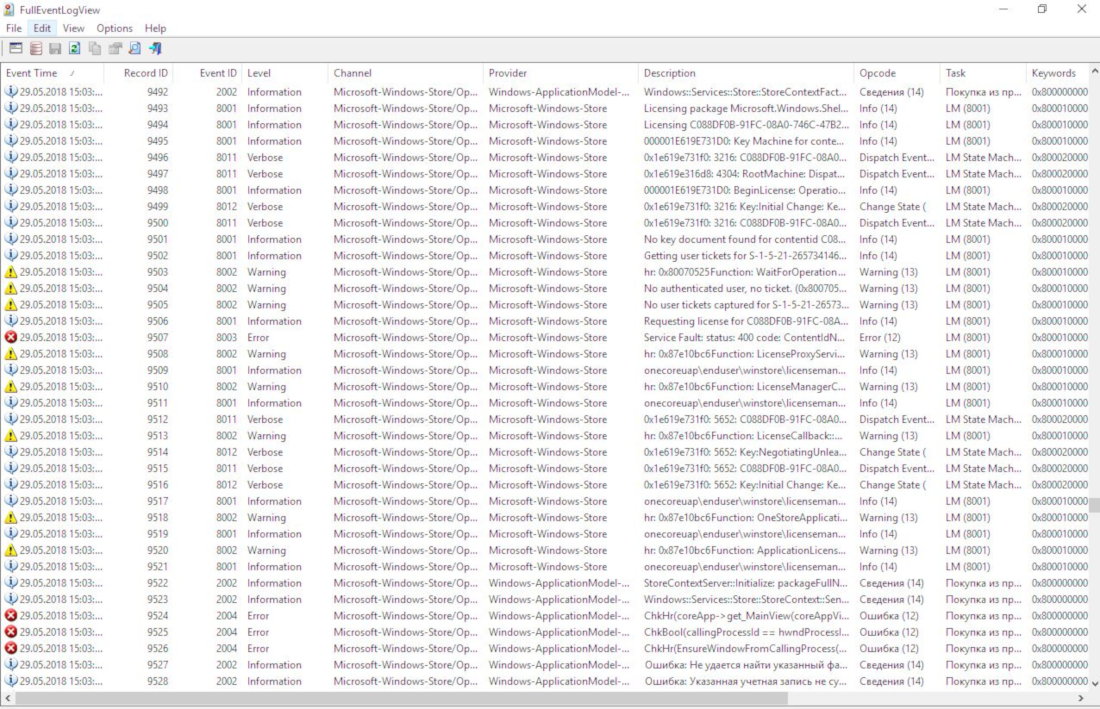Image resolution: width=1100 pixels, height=709 pixels.
Task: Select the 'Service Fault: status: 400' description
Action: 744,337
